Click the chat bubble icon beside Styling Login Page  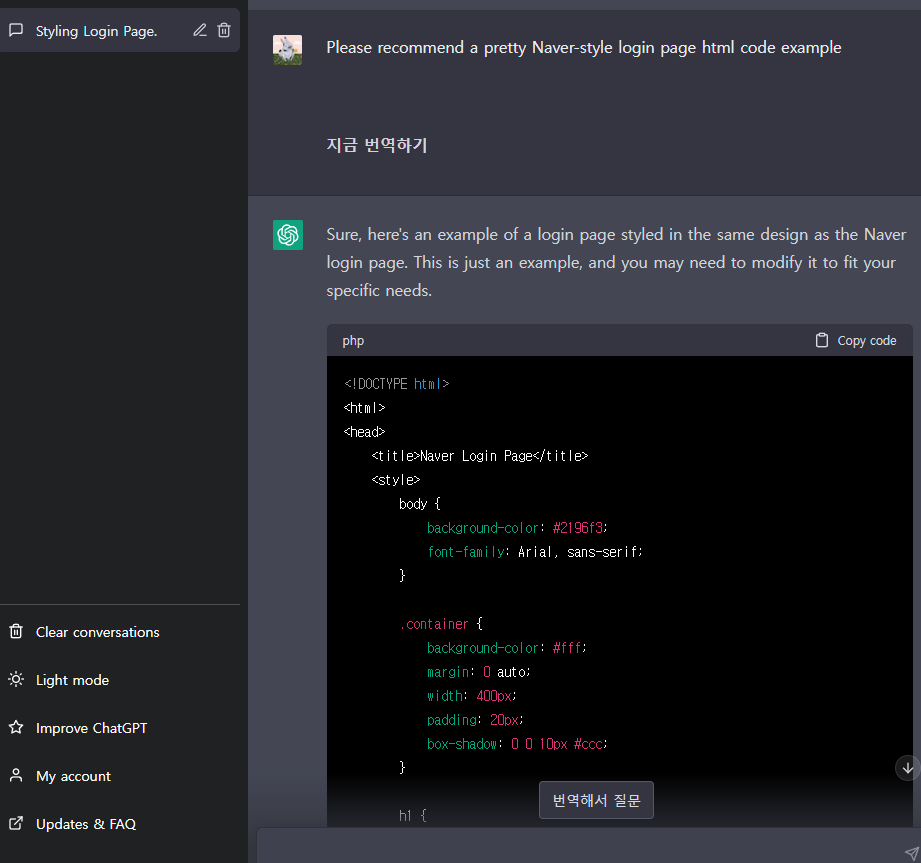pyautogui.click(x=16, y=30)
